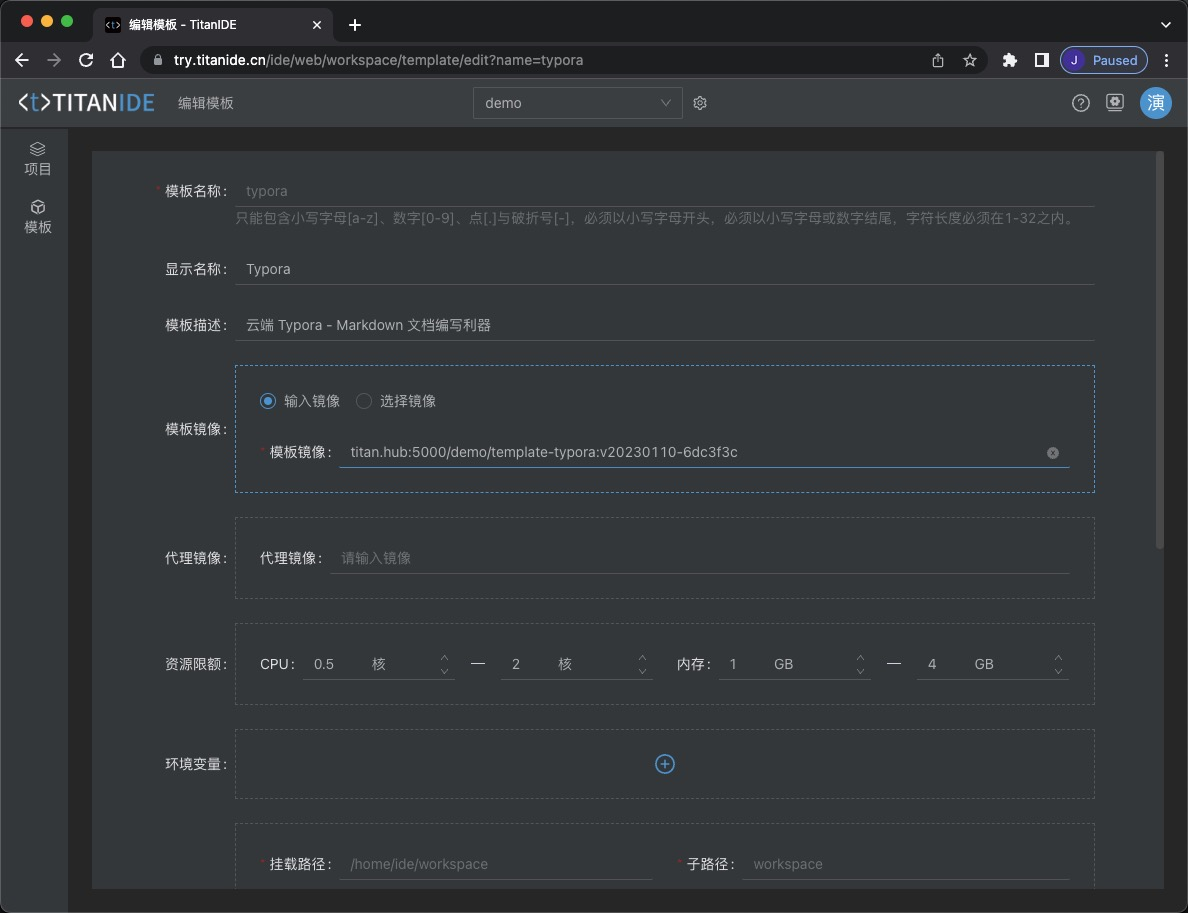This screenshot has height=913, width=1188.
Task: Select the 输入镜像 radio option
Action: click(x=268, y=401)
